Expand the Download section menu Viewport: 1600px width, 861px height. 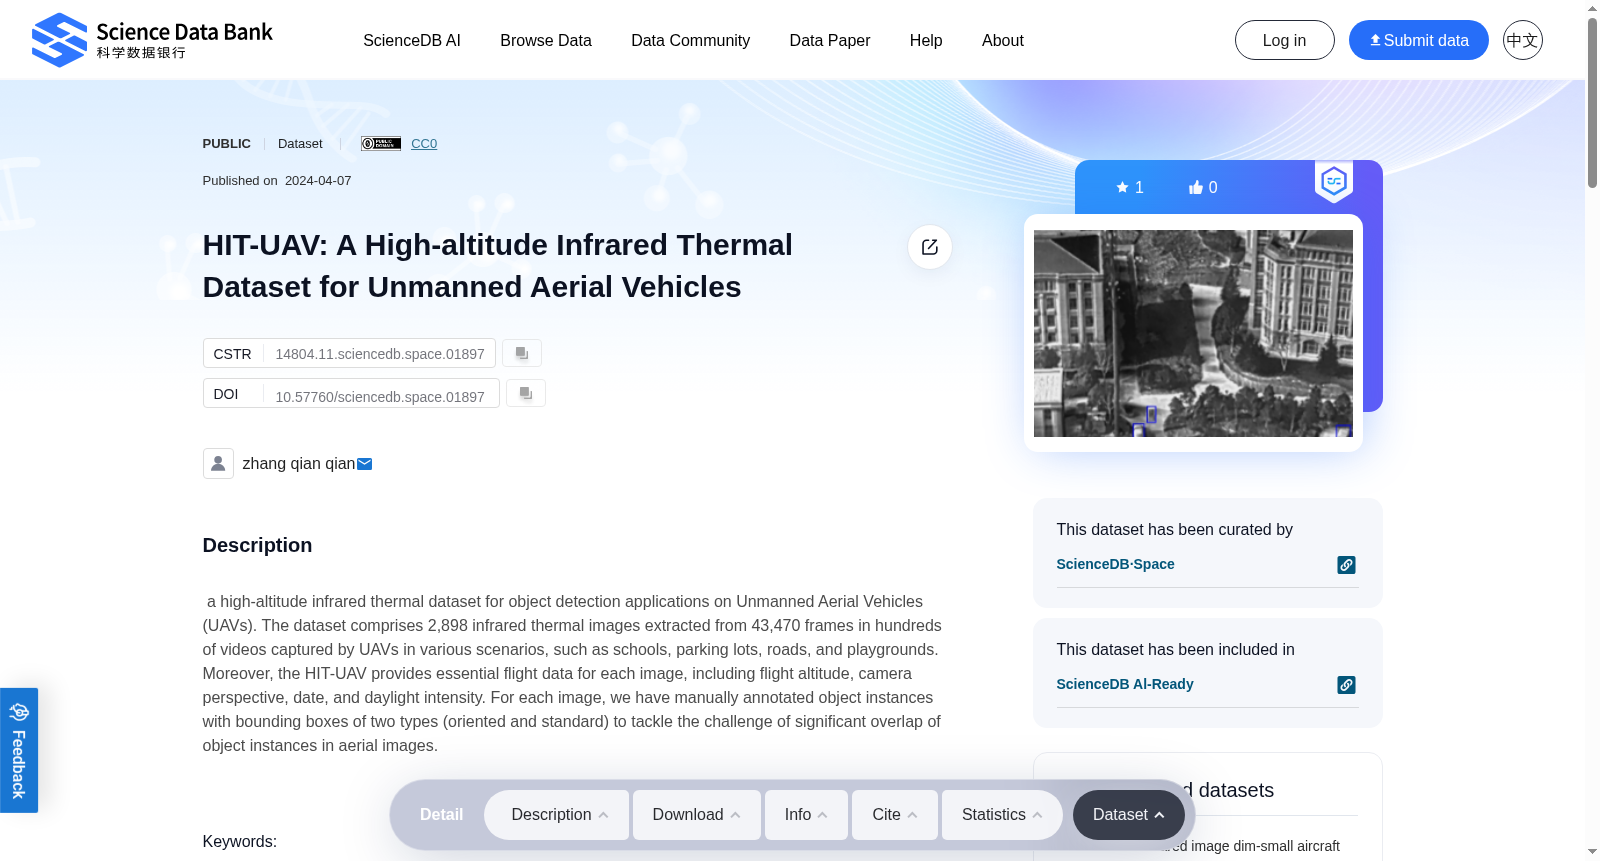pyautogui.click(x=697, y=815)
